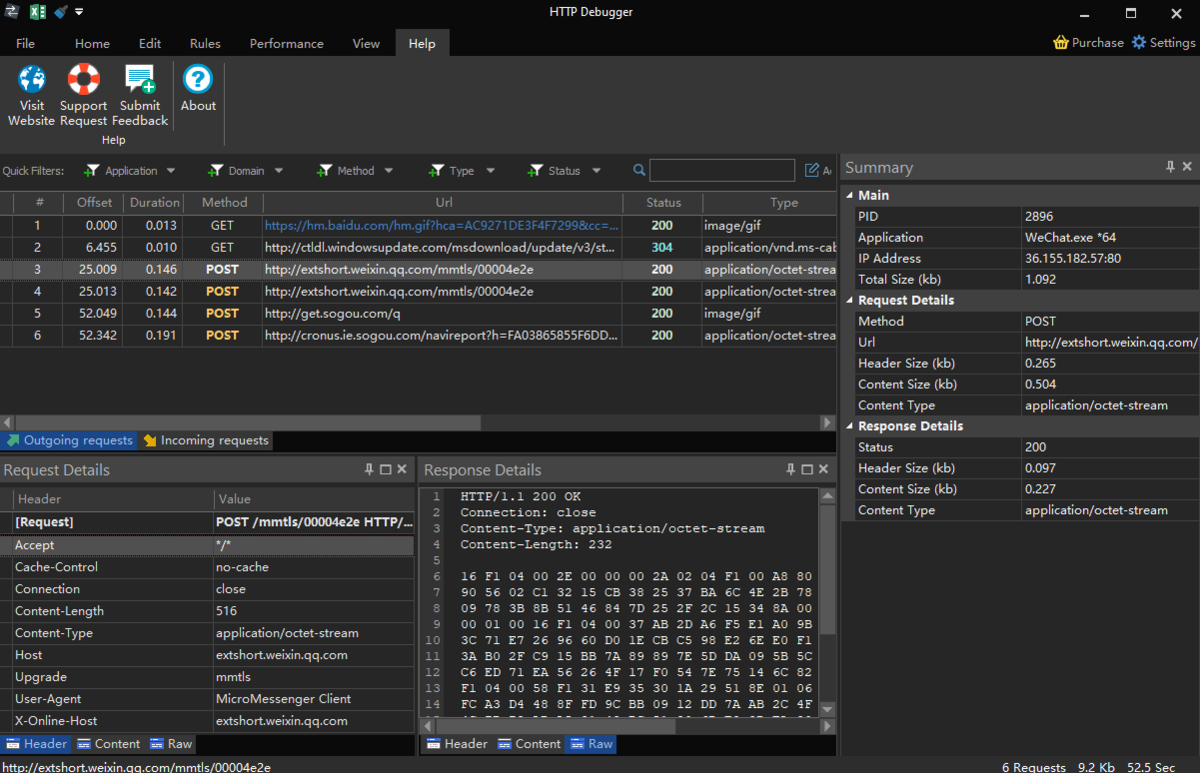The width and height of the screenshot is (1200, 773).
Task: Click the User-Agent header row
Action: [207, 699]
